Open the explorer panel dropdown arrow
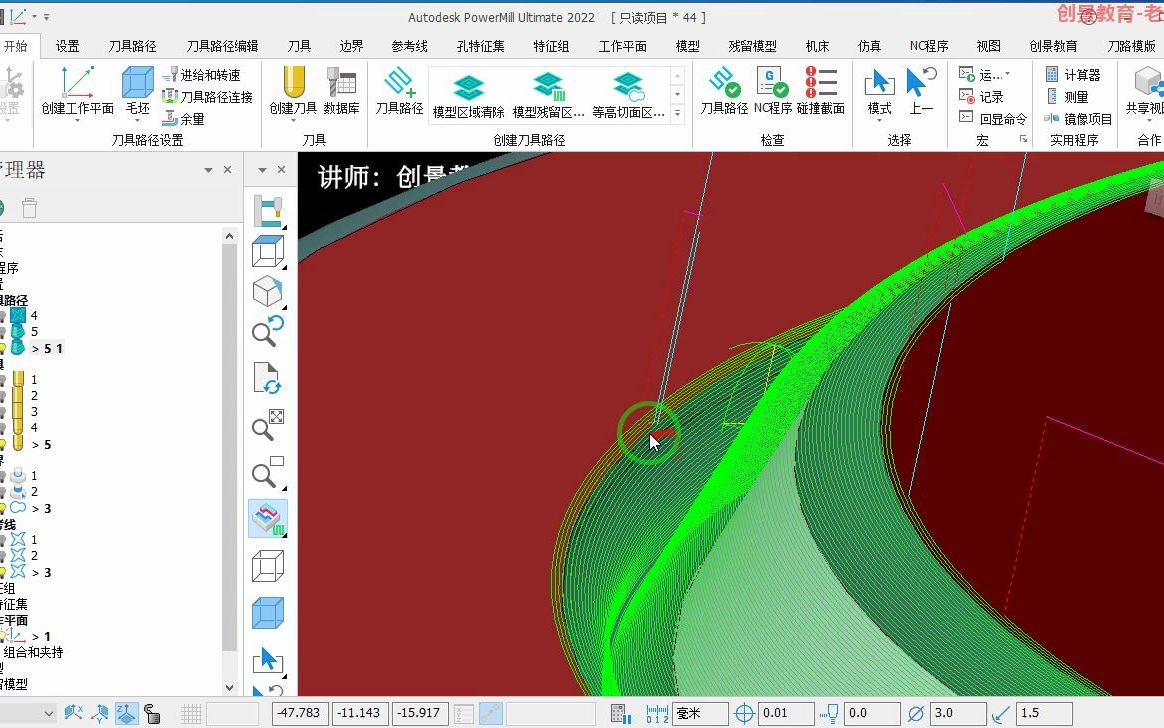The height and width of the screenshot is (728, 1164). 207,169
